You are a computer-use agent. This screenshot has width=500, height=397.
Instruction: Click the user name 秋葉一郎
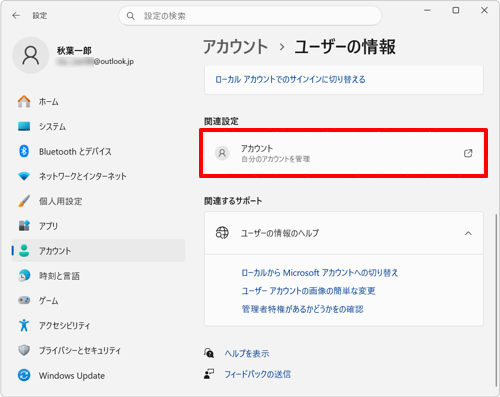74,51
